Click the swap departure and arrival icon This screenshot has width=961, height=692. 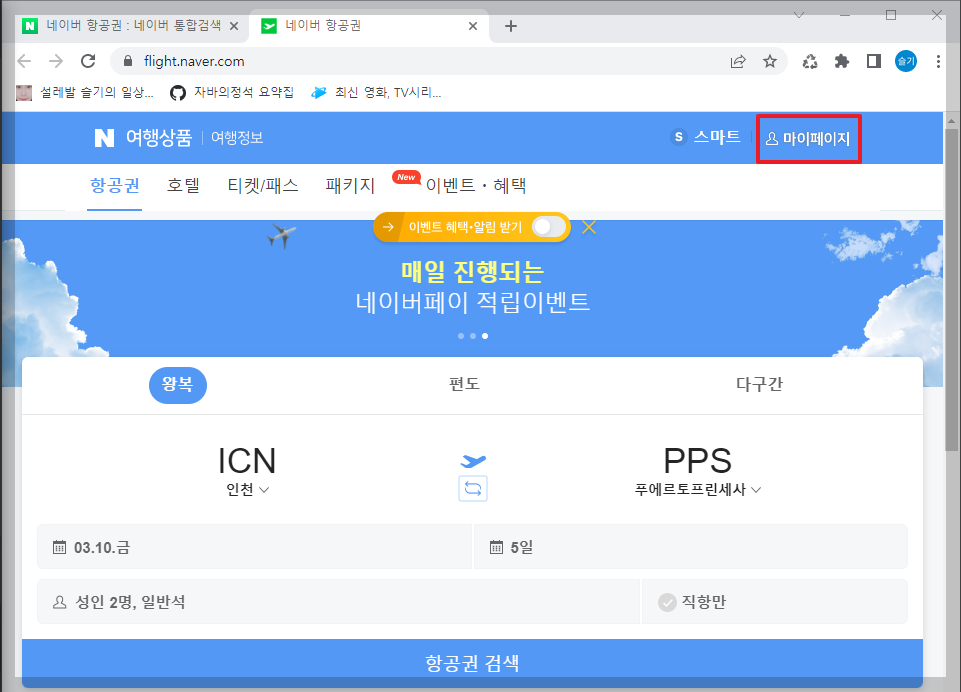coord(473,489)
